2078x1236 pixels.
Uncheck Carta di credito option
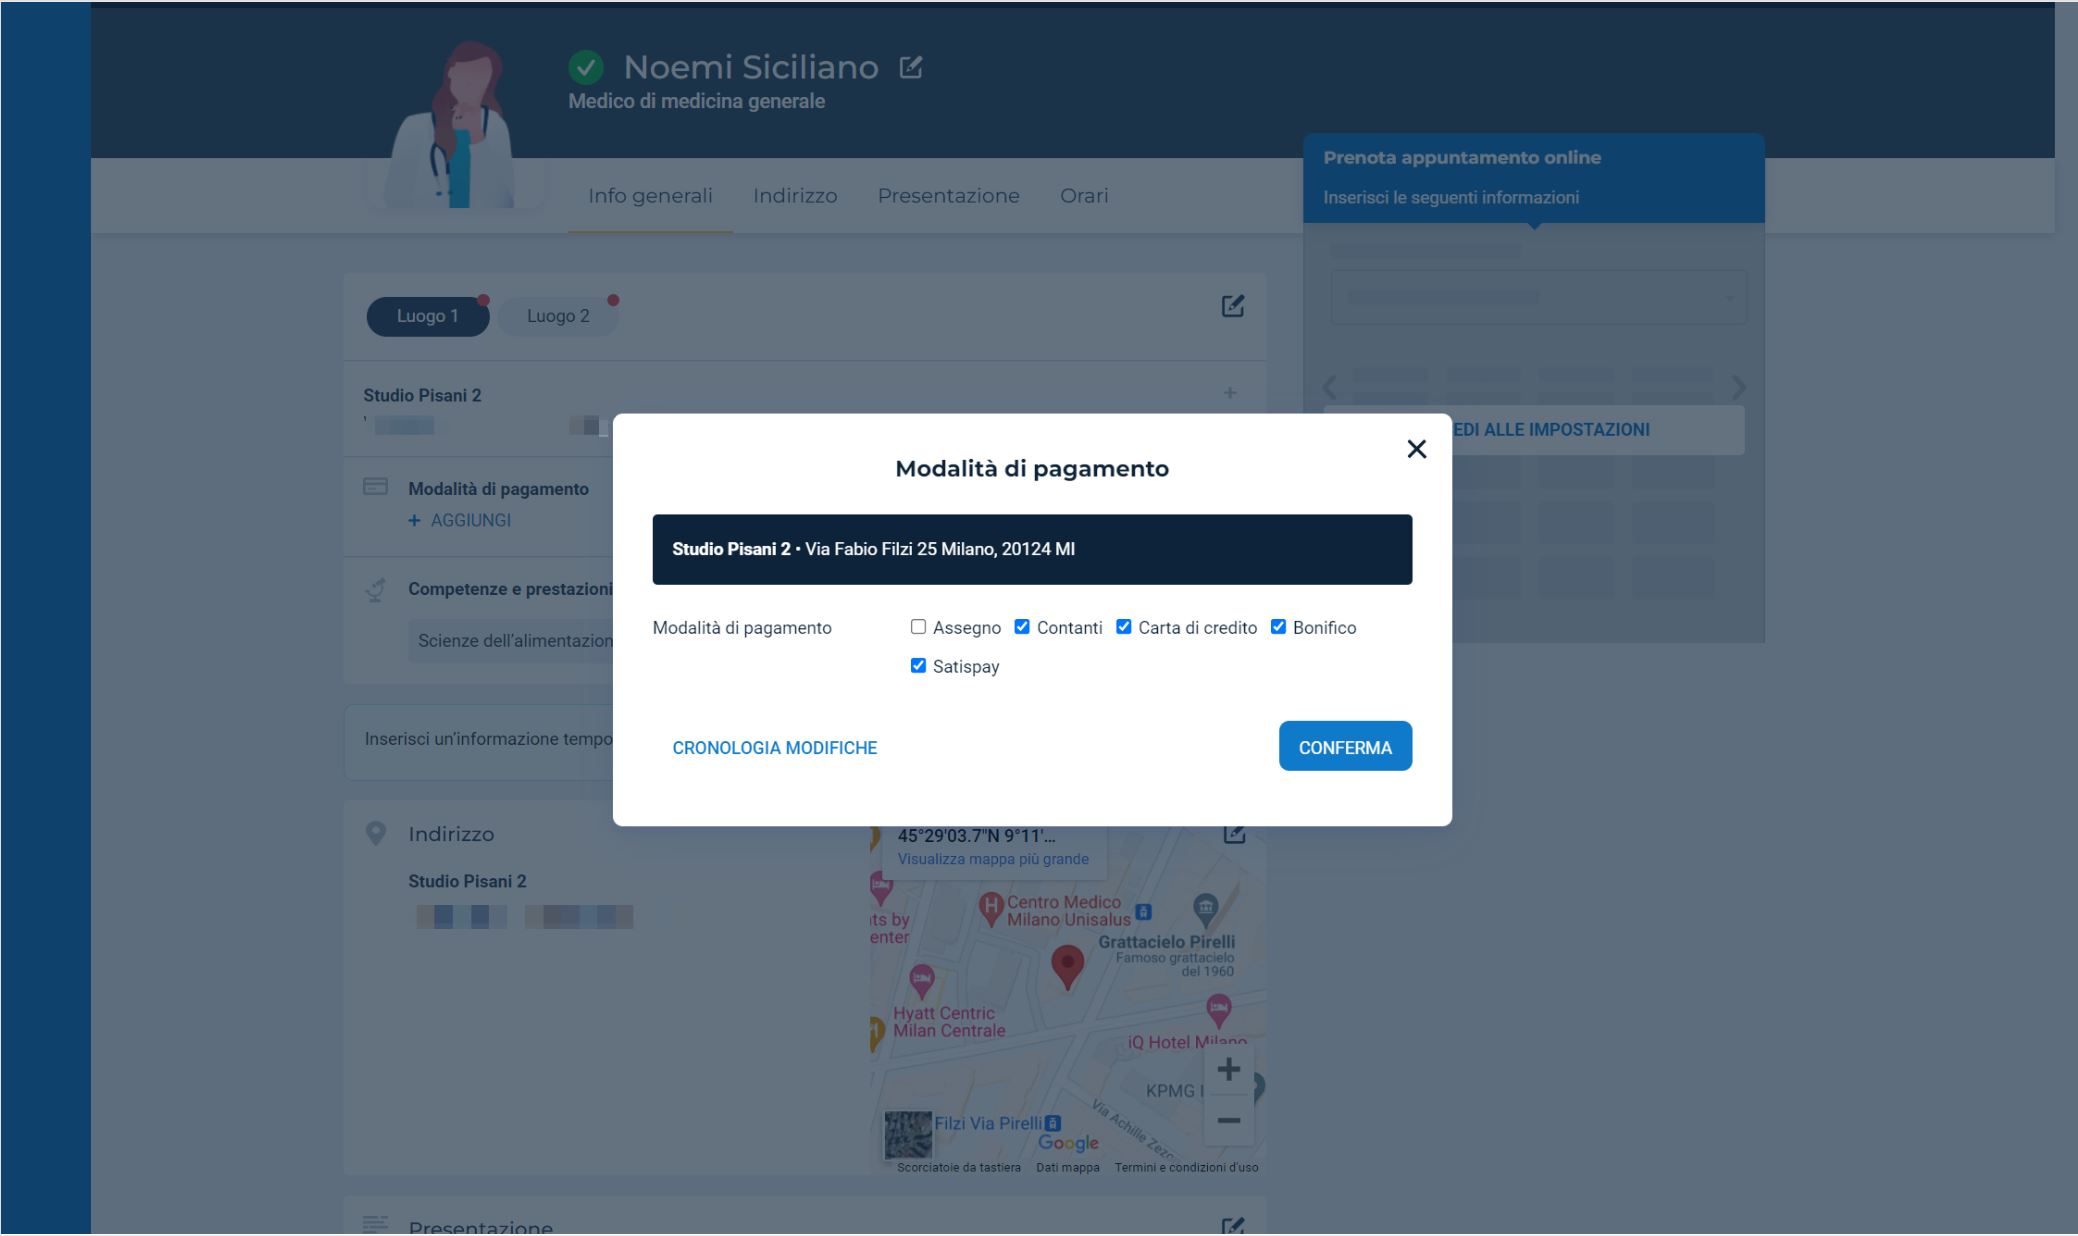point(1124,627)
